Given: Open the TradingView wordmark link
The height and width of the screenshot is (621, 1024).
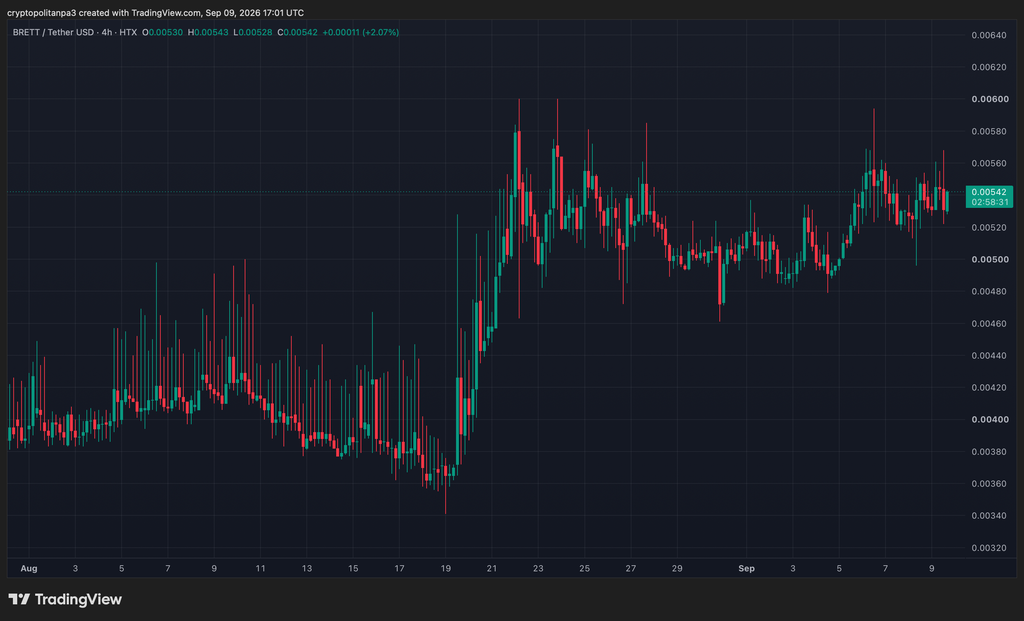Looking at the screenshot, I should (x=78, y=599).
